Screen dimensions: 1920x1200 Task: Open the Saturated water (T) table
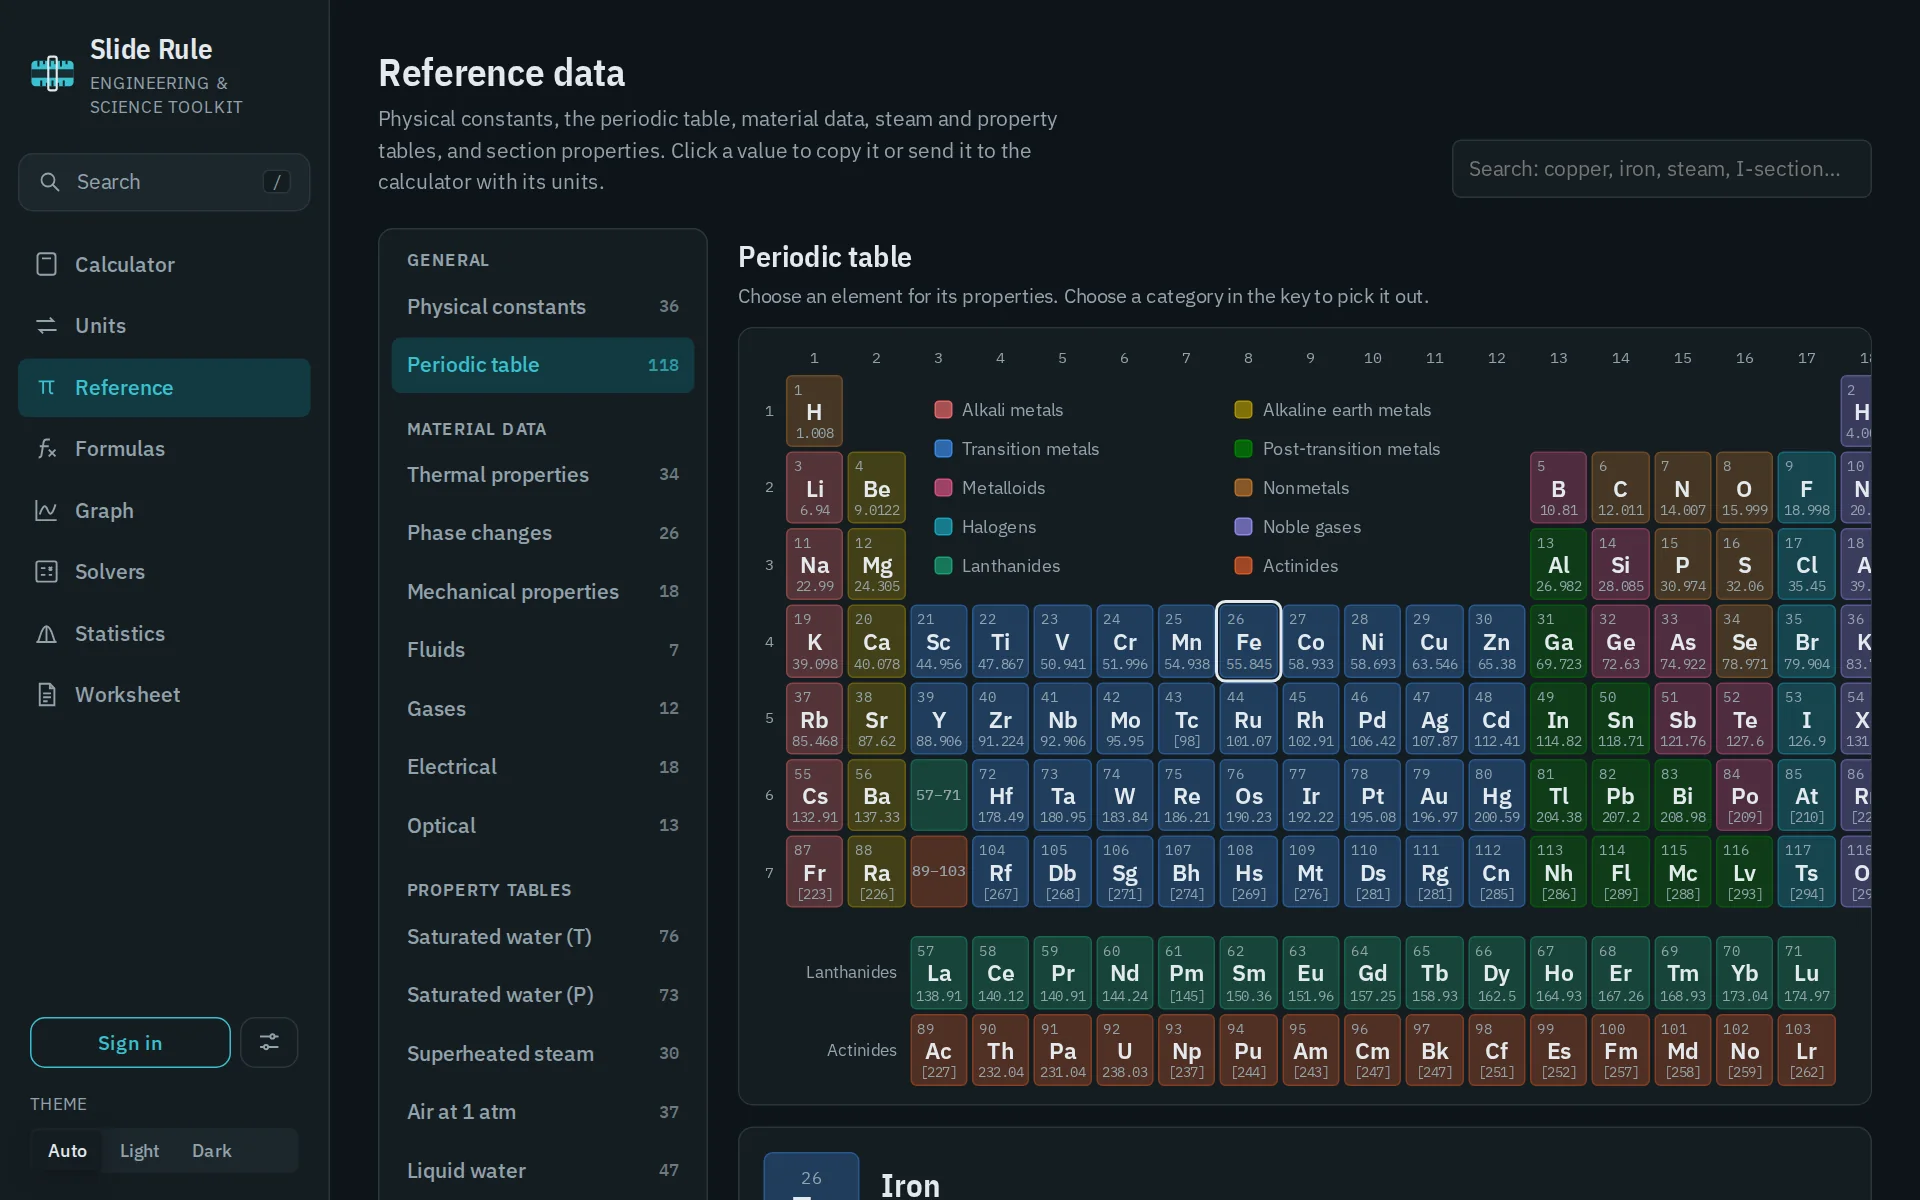(543, 937)
